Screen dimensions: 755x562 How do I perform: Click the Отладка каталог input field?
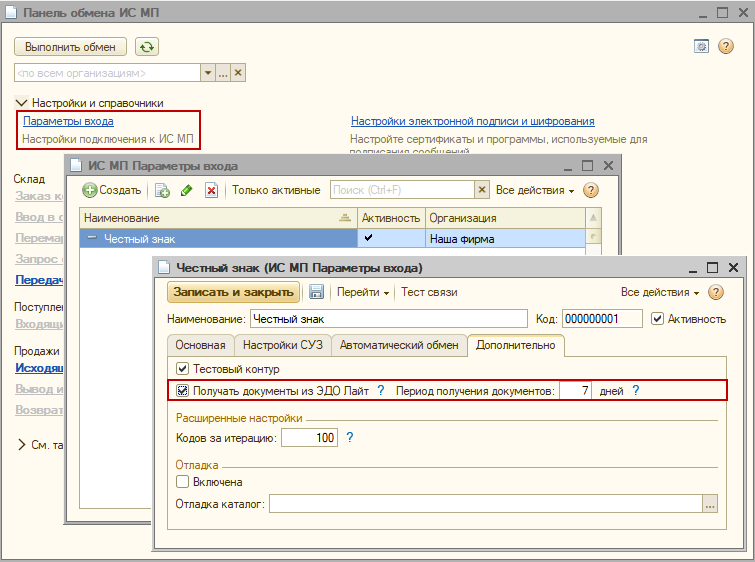pyautogui.click(x=486, y=504)
